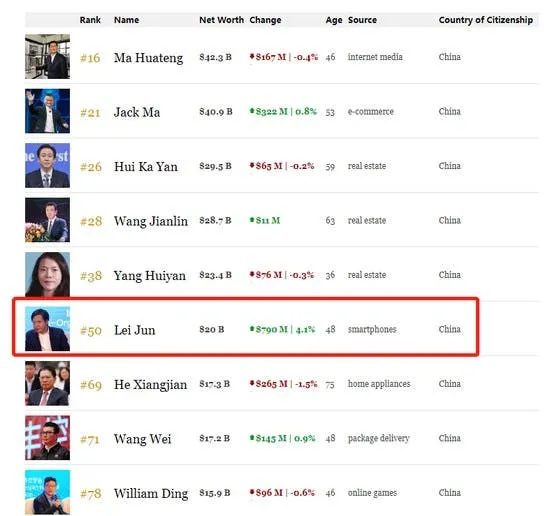The width and height of the screenshot is (550, 516).
Task: Open the Jack Ma name link
Action: pos(137,112)
